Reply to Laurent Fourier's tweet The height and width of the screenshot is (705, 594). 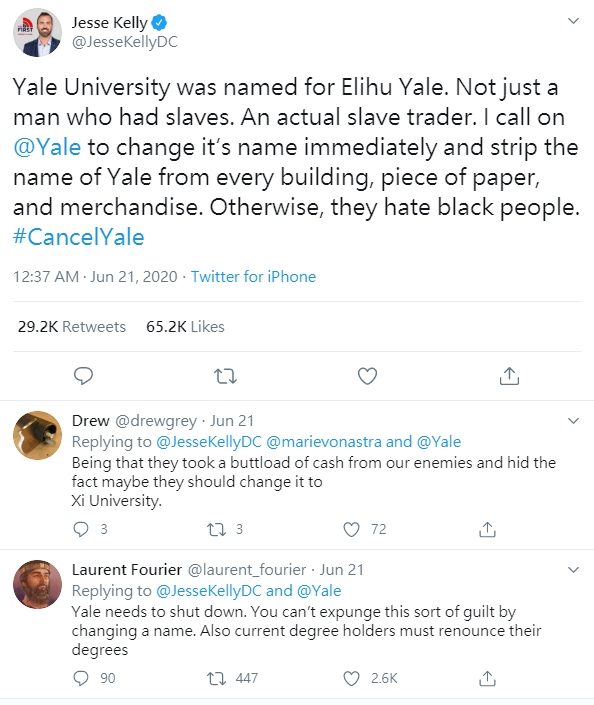[81, 678]
